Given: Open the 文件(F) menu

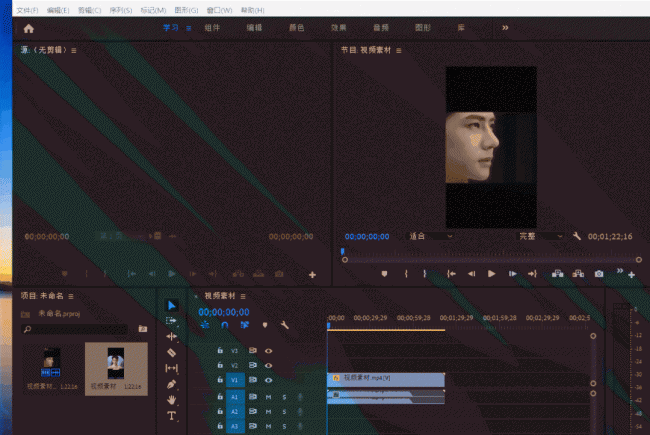Looking at the screenshot, I should (27, 10).
